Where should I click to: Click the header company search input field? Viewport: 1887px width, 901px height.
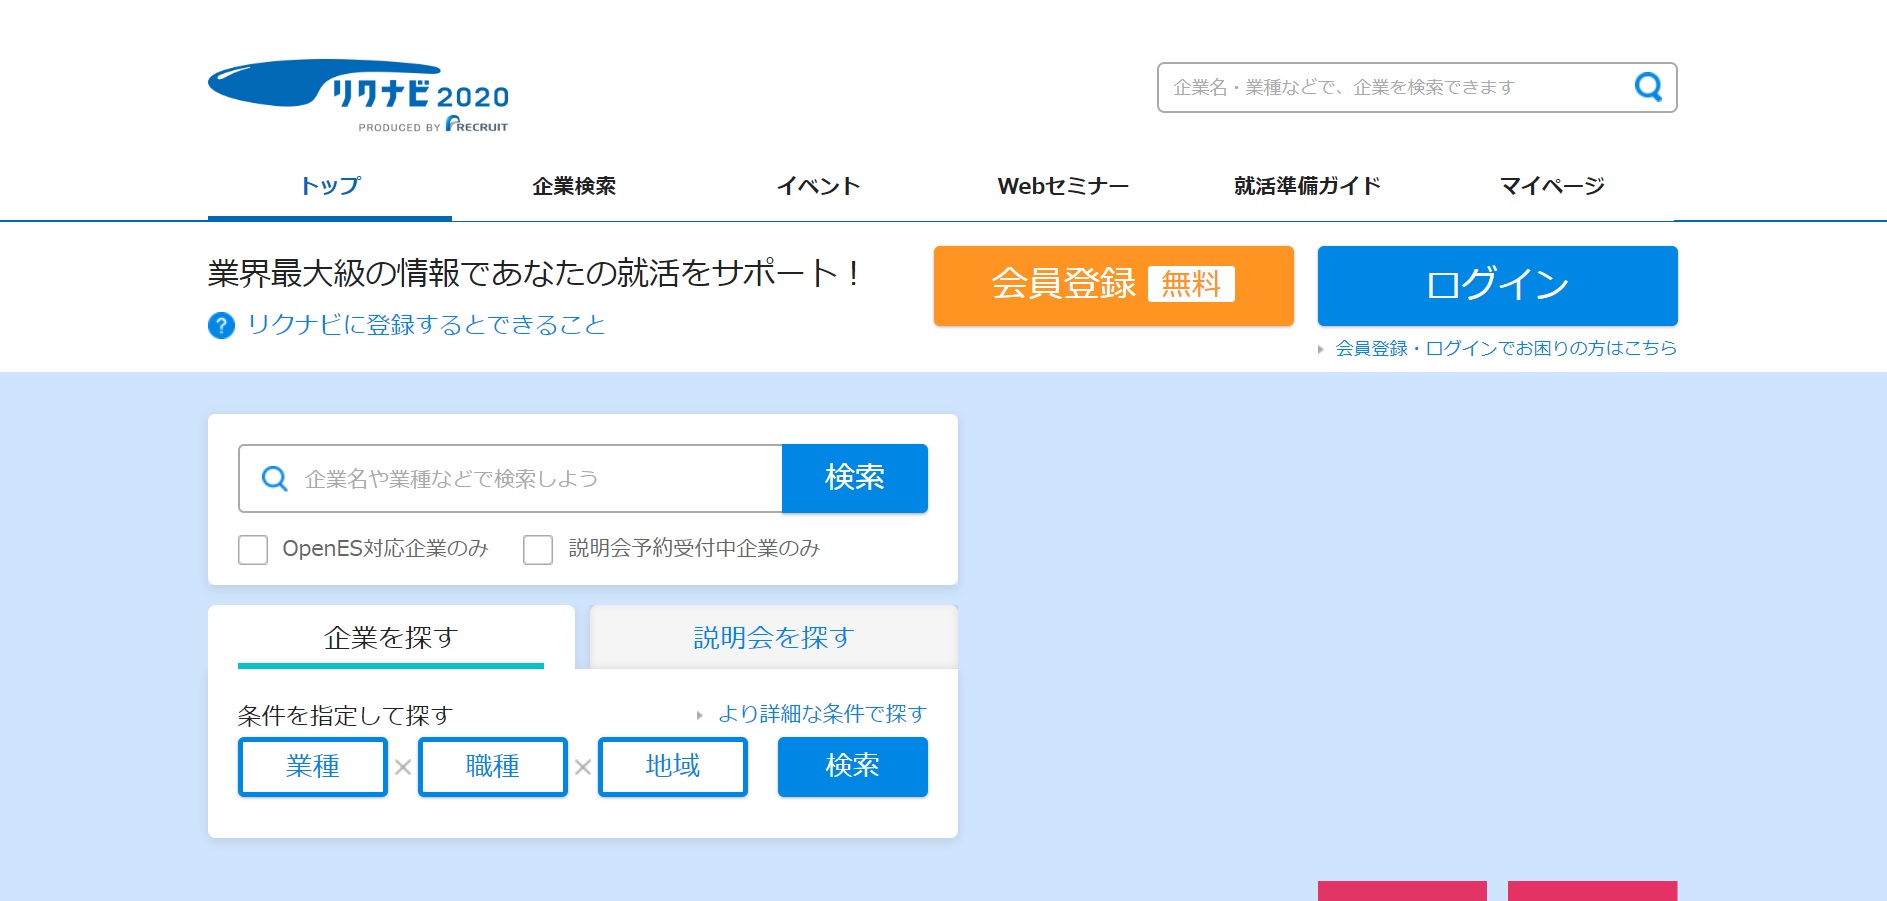point(1390,88)
